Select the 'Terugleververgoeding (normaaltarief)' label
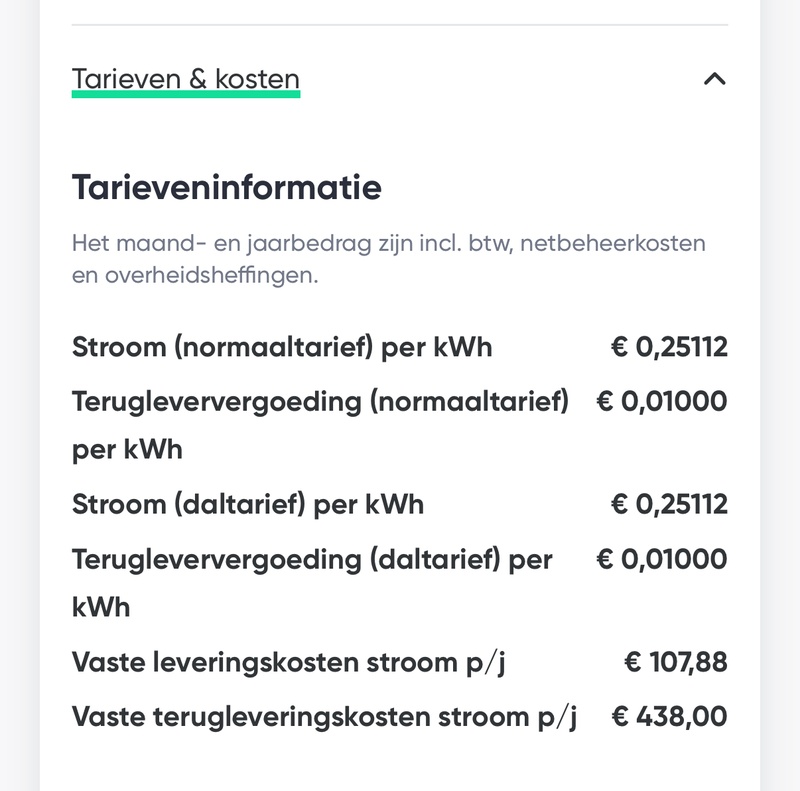 tap(320, 401)
